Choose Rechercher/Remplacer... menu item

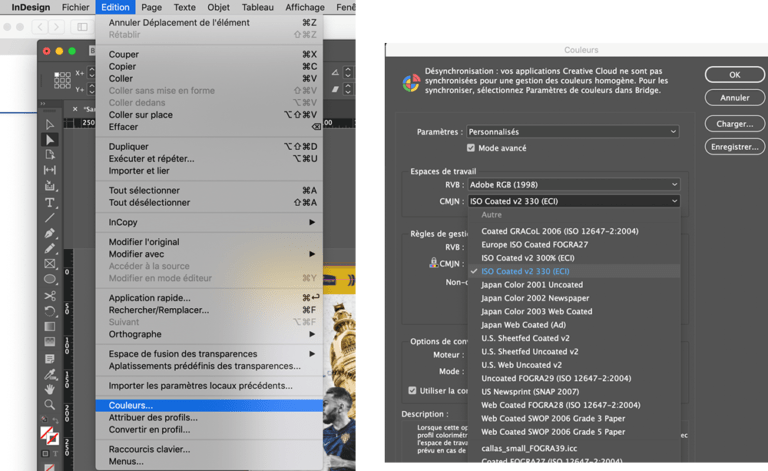pyautogui.click(x=209, y=310)
